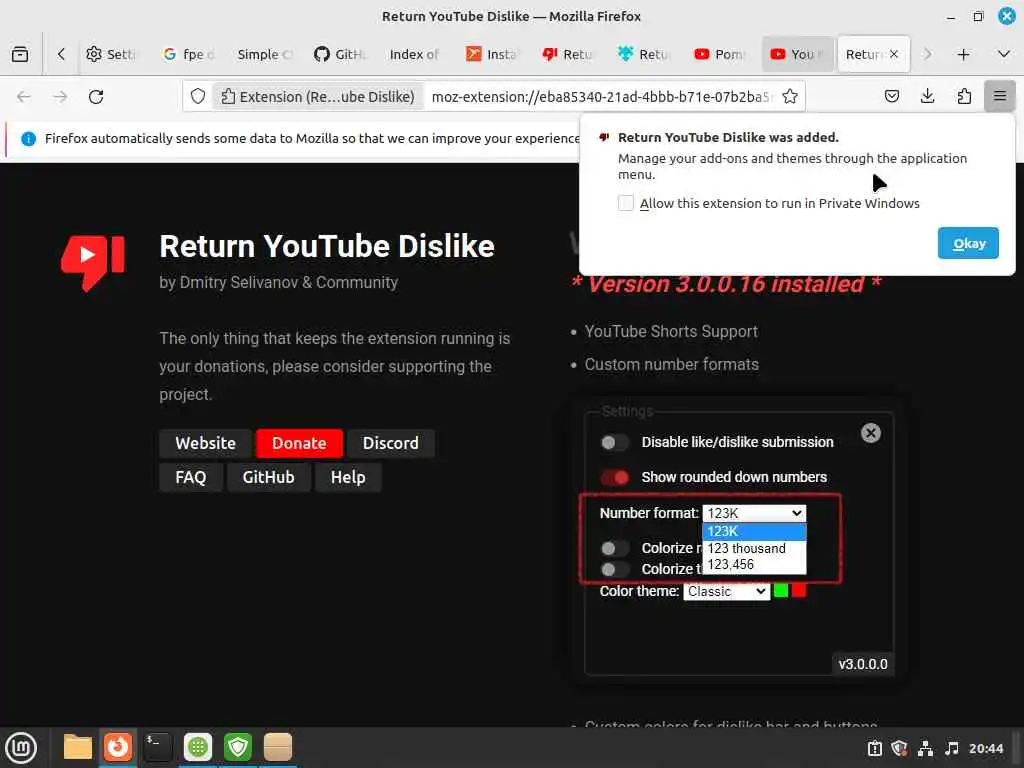The image size is (1024, 768).
Task: Switch to the Simple tab
Action: tap(264, 54)
